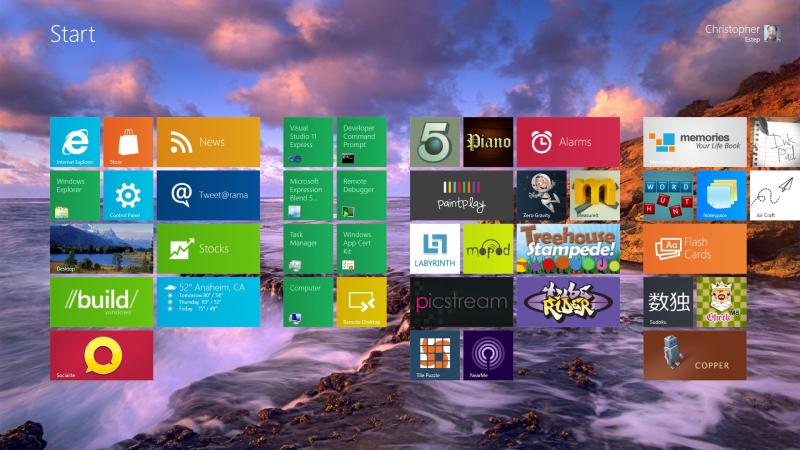Open the Anaheim, CA weather tile
Screen dimensions: 800x450
(x=208, y=302)
